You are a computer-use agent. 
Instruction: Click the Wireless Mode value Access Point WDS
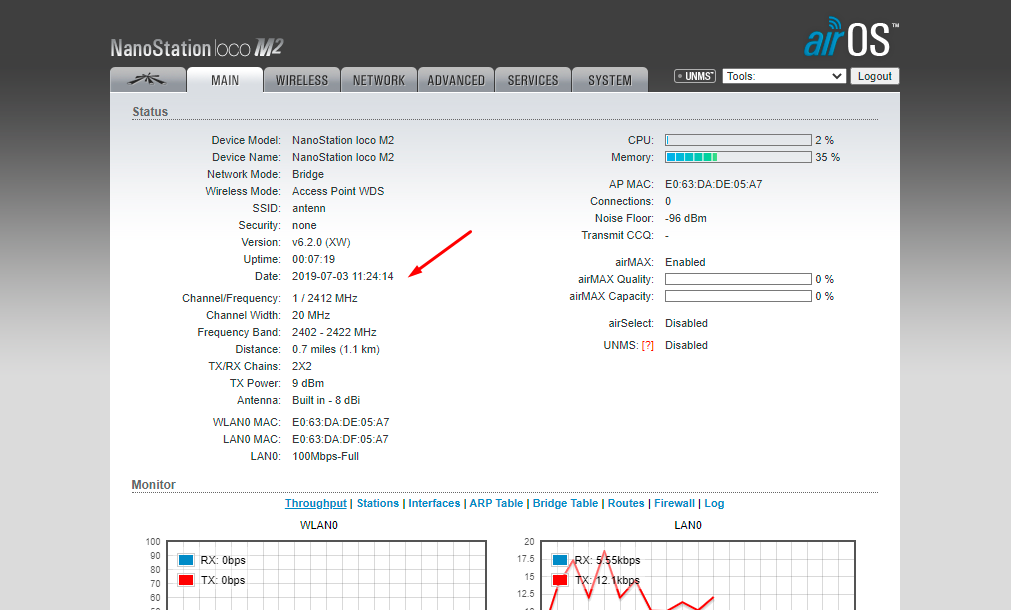(x=338, y=192)
